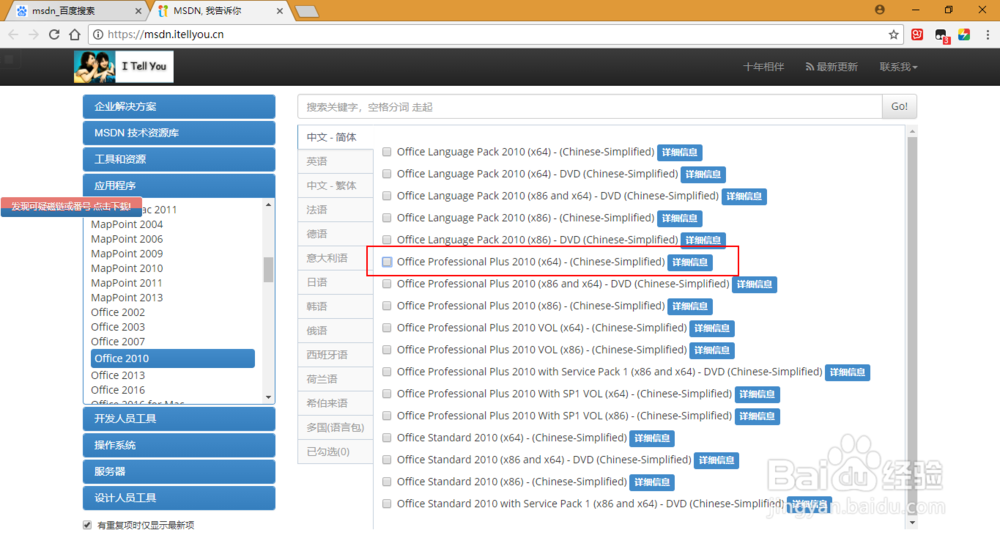1000x541 pixels.
Task: Click the red extension icon in toolbar
Action: [x=917, y=34]
